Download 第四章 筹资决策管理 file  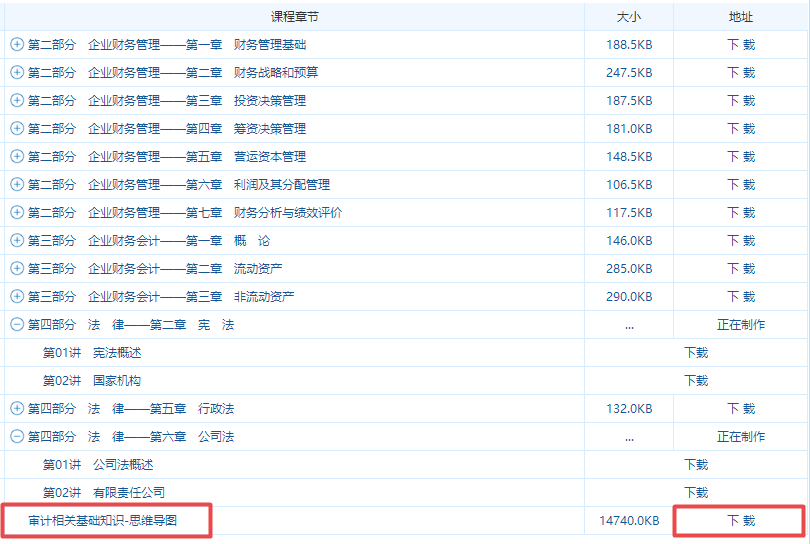coord(741,129)
